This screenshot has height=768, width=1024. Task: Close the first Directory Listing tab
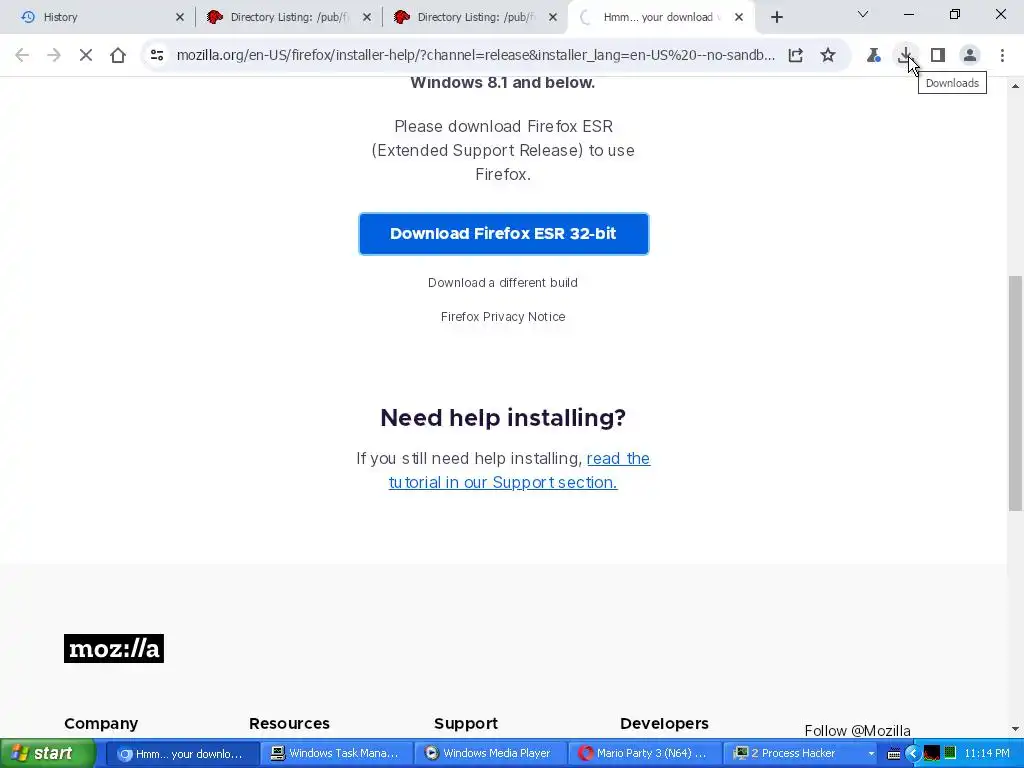click(x=367, y=18)
